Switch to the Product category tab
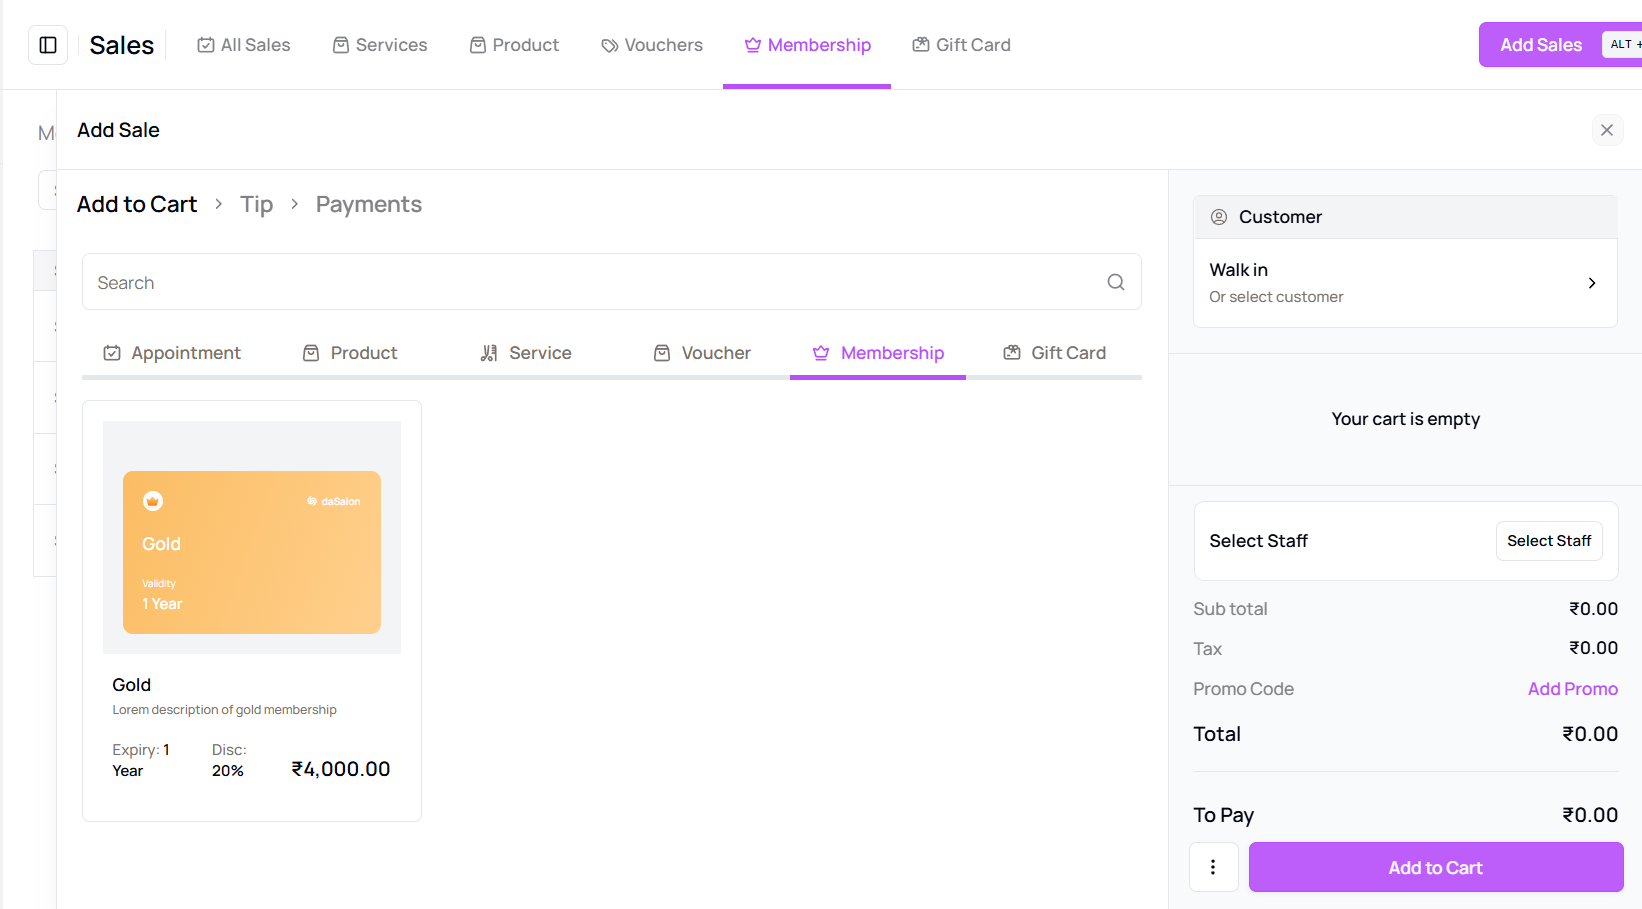Image resolution: width=1642 pixels, height=909 pixels. 350,353
